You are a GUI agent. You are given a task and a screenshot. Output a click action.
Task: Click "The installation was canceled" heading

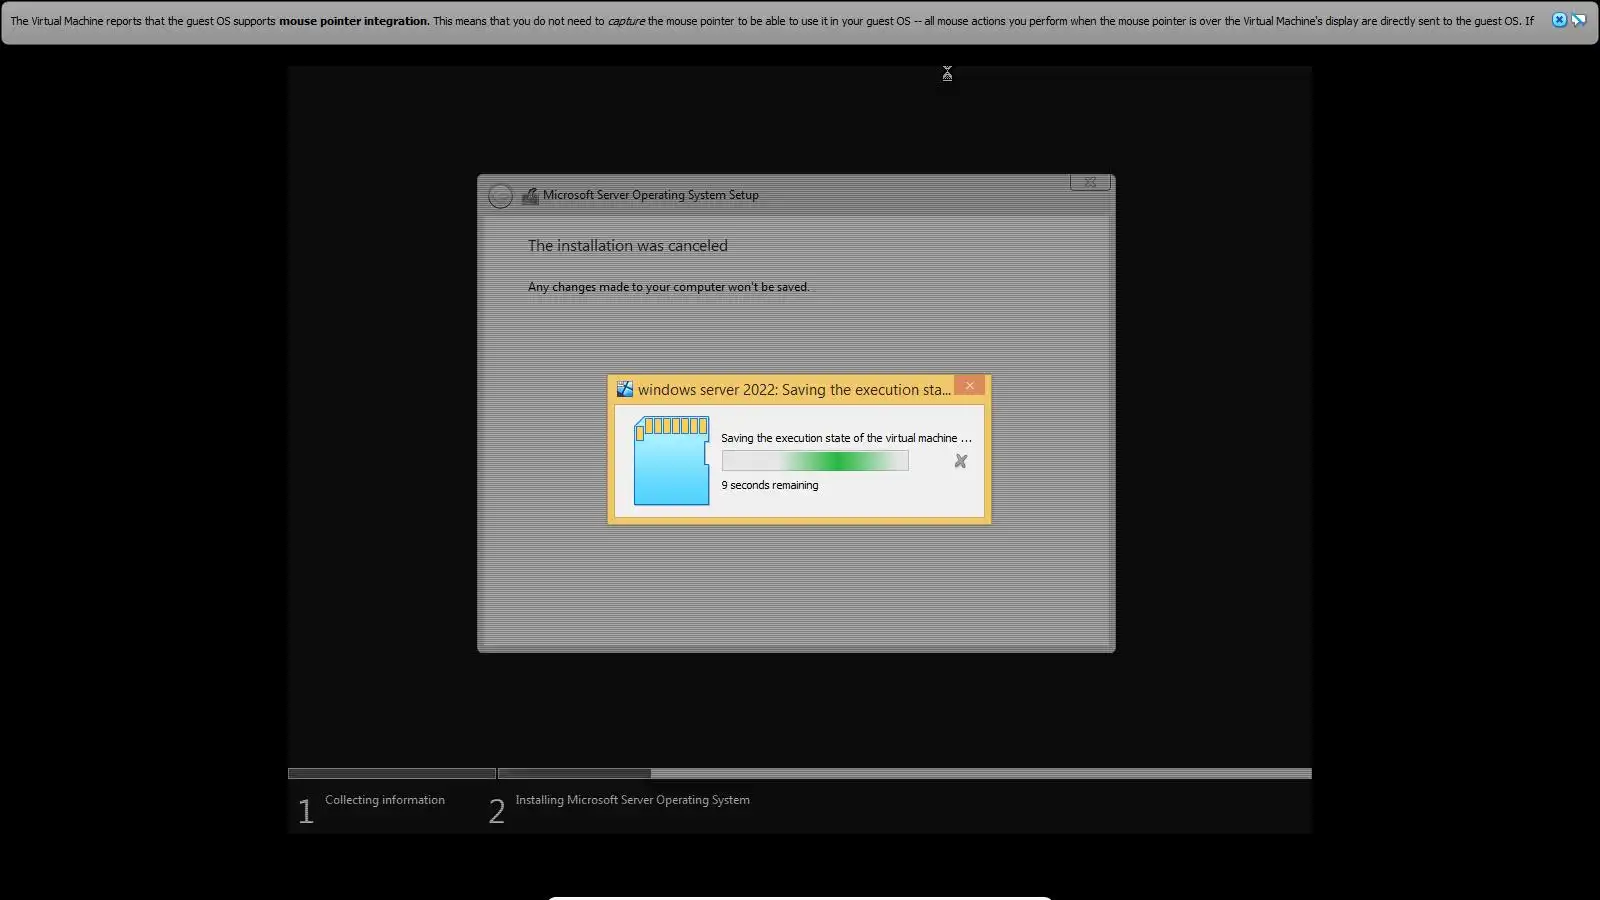[x=628, y=246]
